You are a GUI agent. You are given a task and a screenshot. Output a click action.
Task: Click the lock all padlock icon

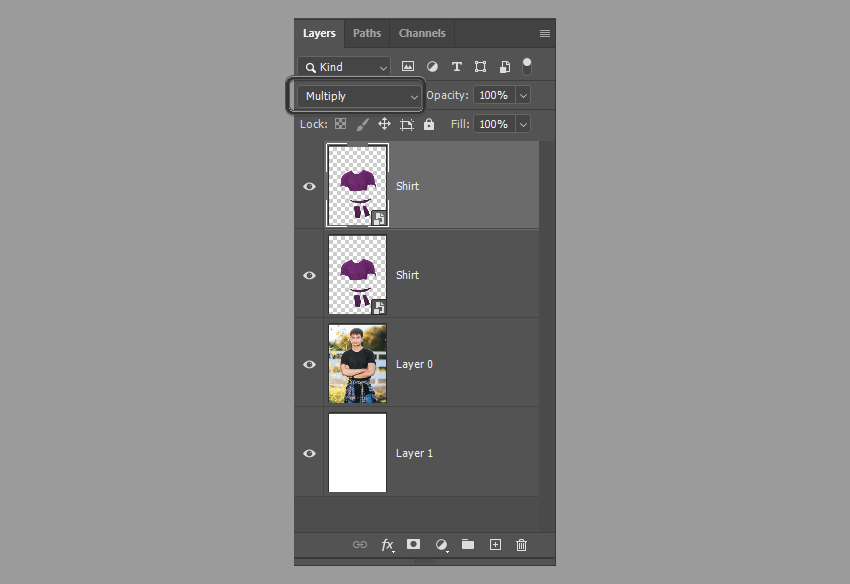pos(429,124)
